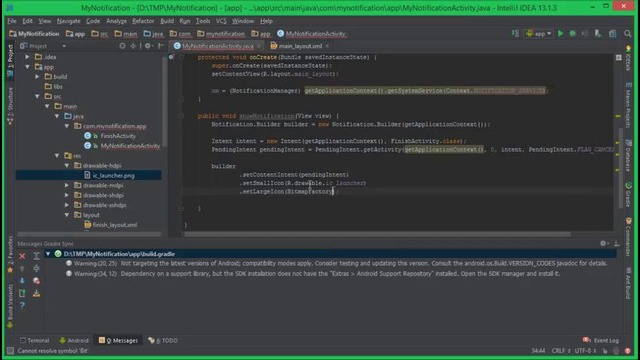This screenshot has width=640, height=360.
Task: Click mynotification breadcrumb in navigation bar
Action: click(221, 34)
